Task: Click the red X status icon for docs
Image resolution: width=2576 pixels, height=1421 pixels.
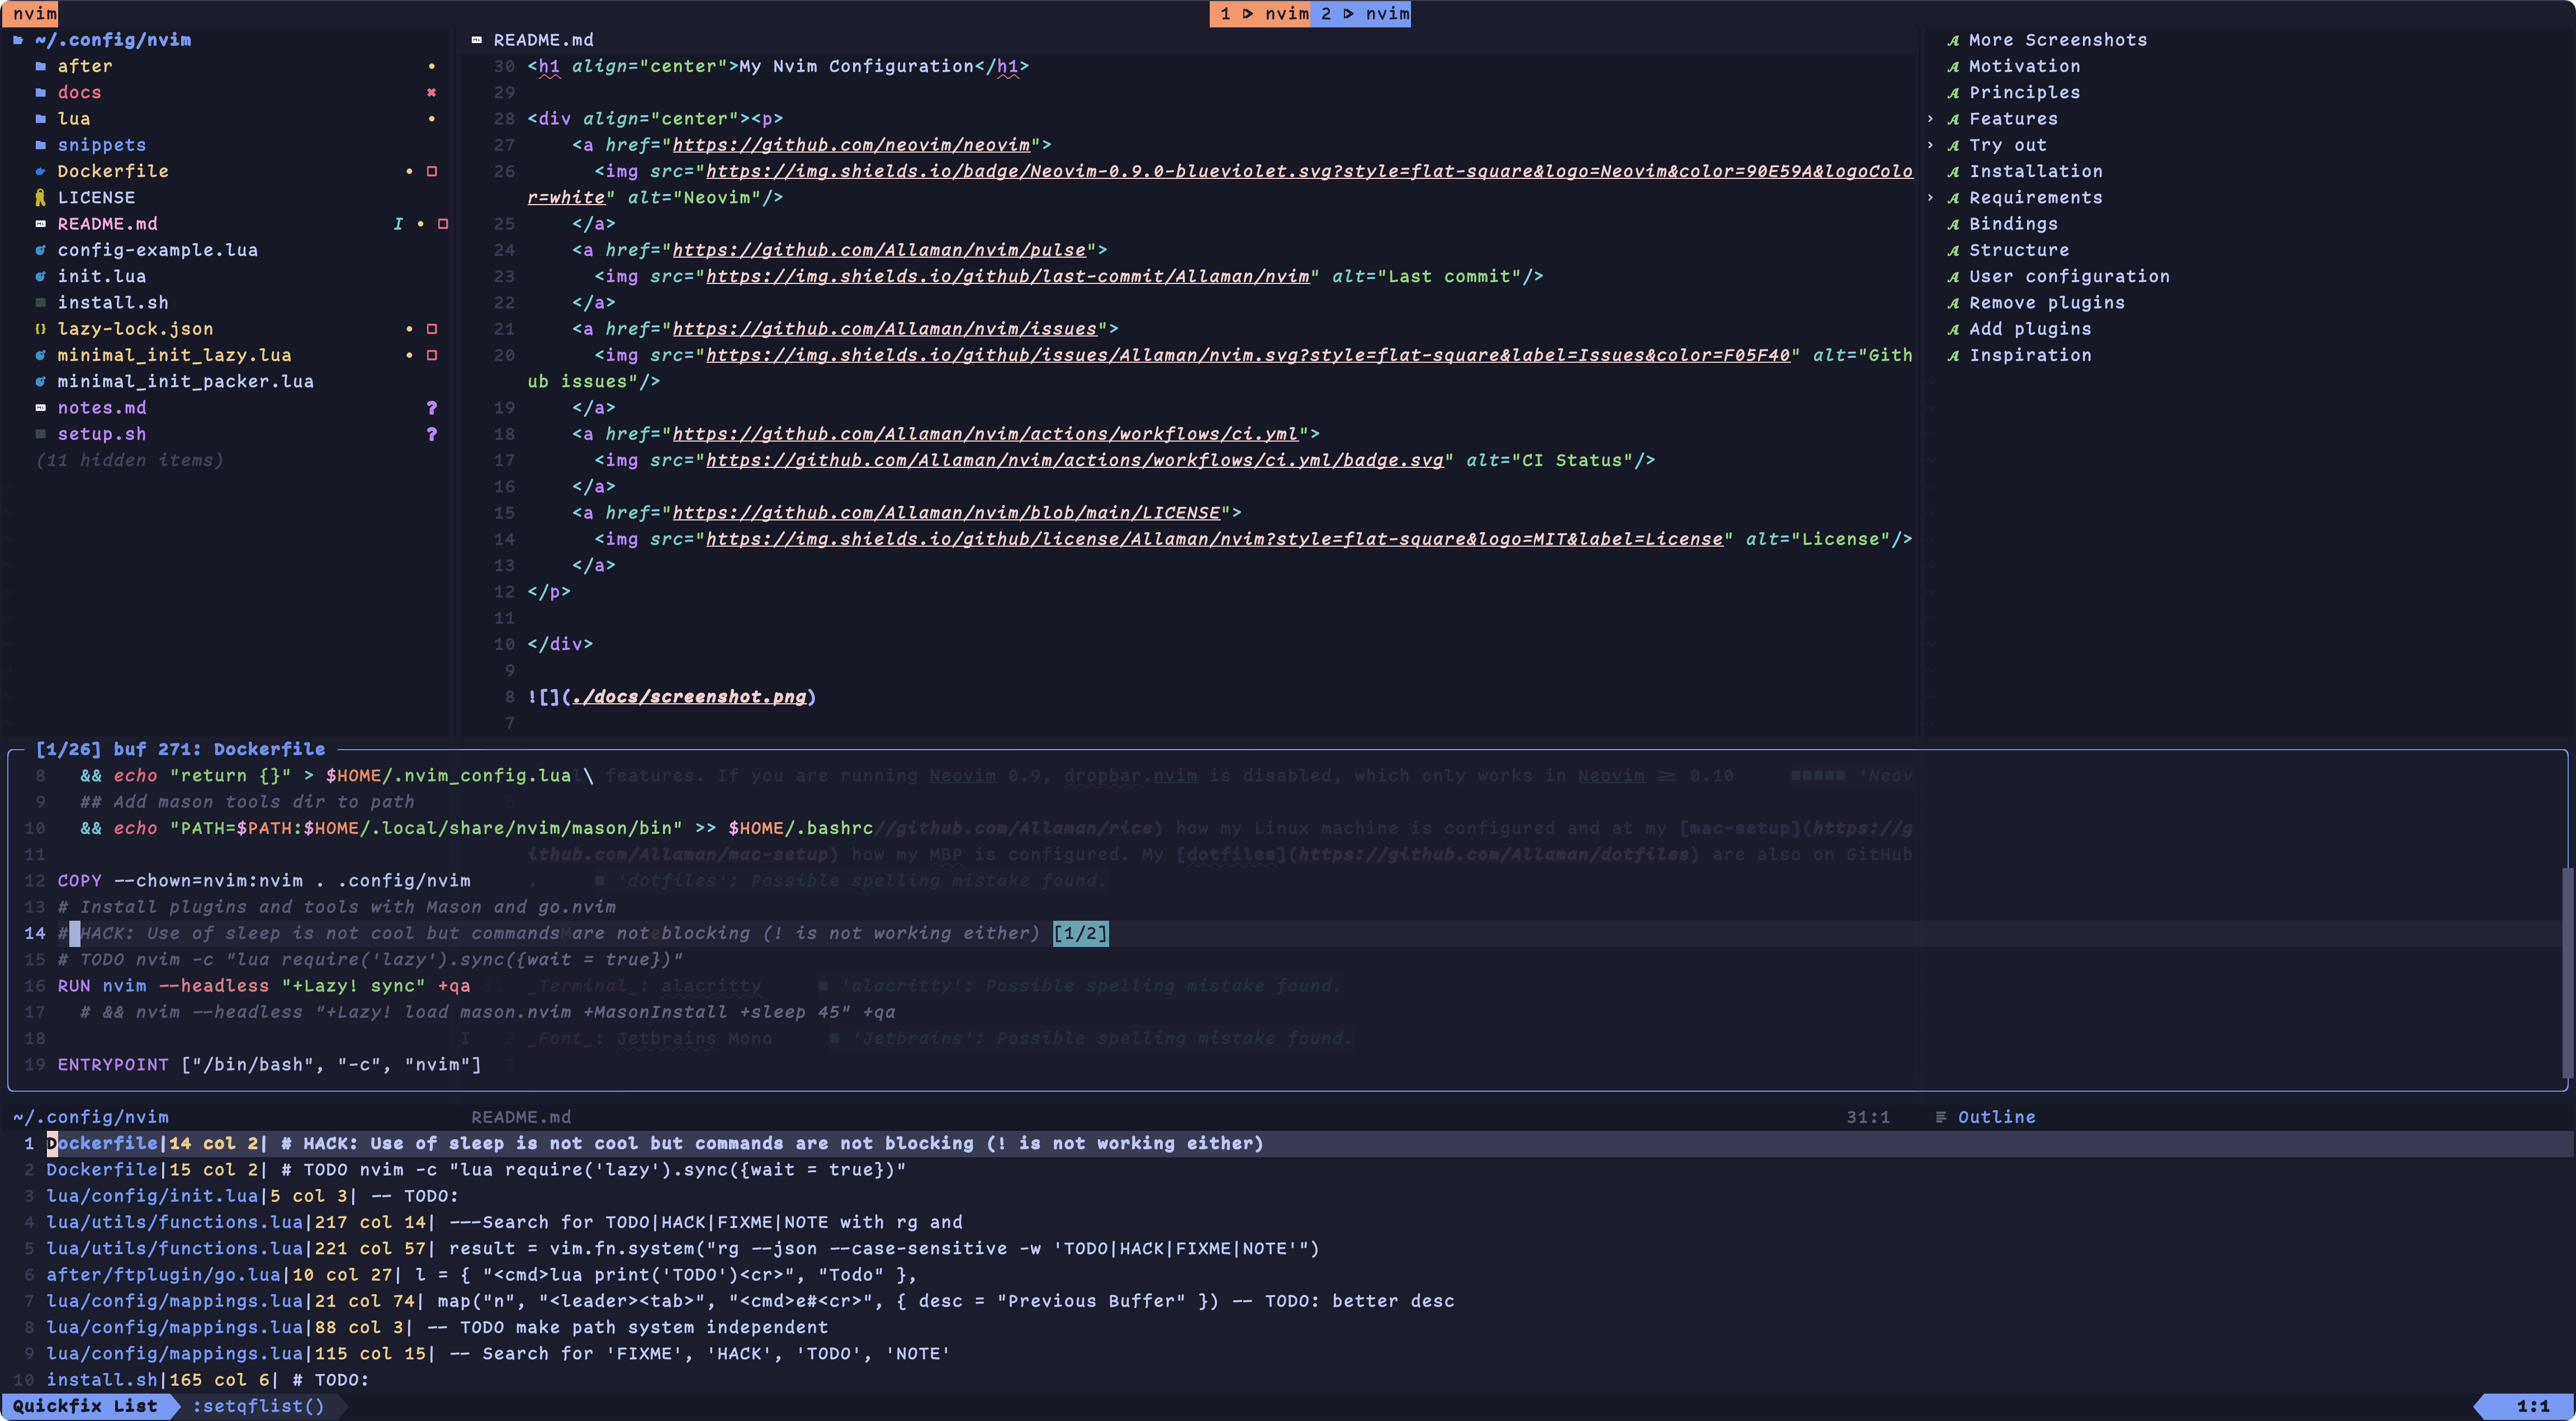Action: point(431,92)
